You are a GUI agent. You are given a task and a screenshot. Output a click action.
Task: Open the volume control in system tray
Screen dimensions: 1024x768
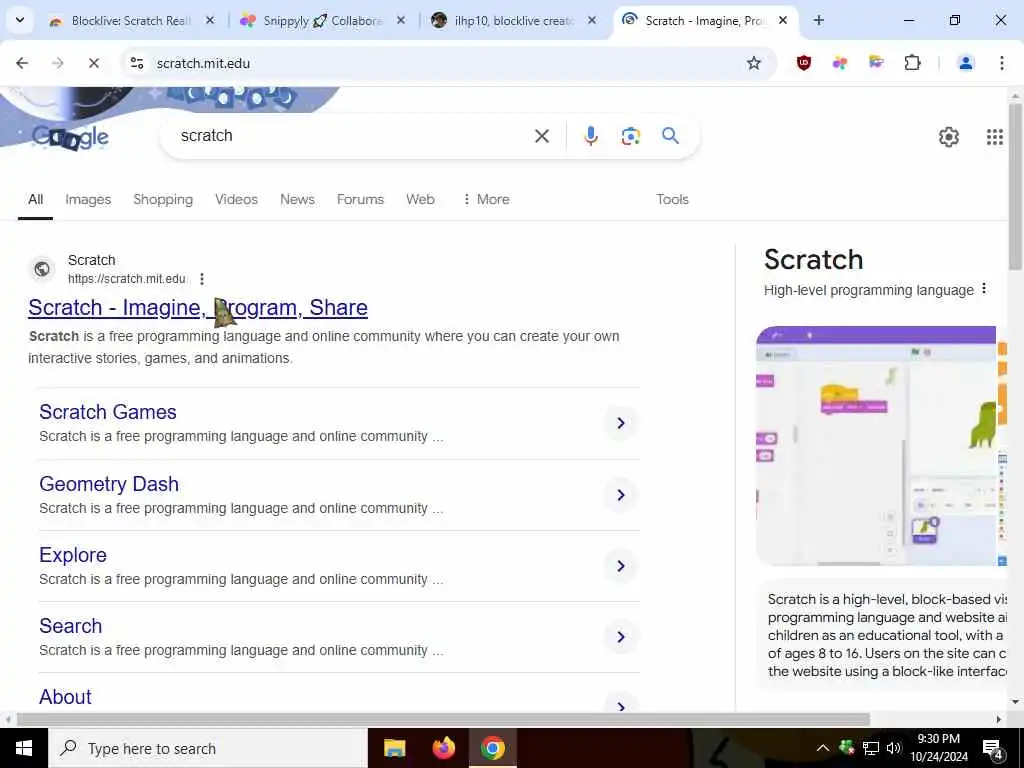click(x=893, y=748)
